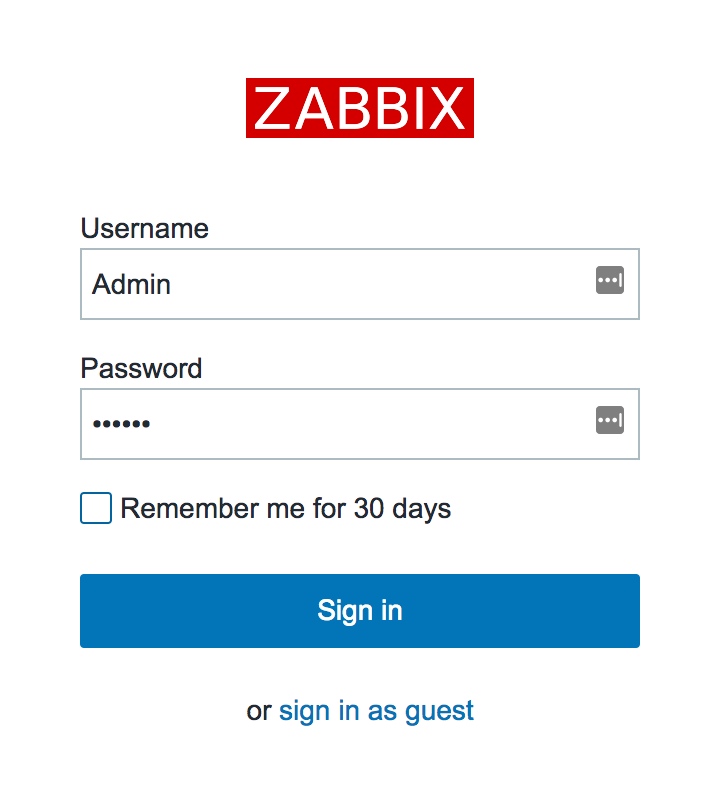Click the password manager icon in Password field
The height and width of the screenshot is (792, 720).
pyautogui.click(x=610, y=420)
